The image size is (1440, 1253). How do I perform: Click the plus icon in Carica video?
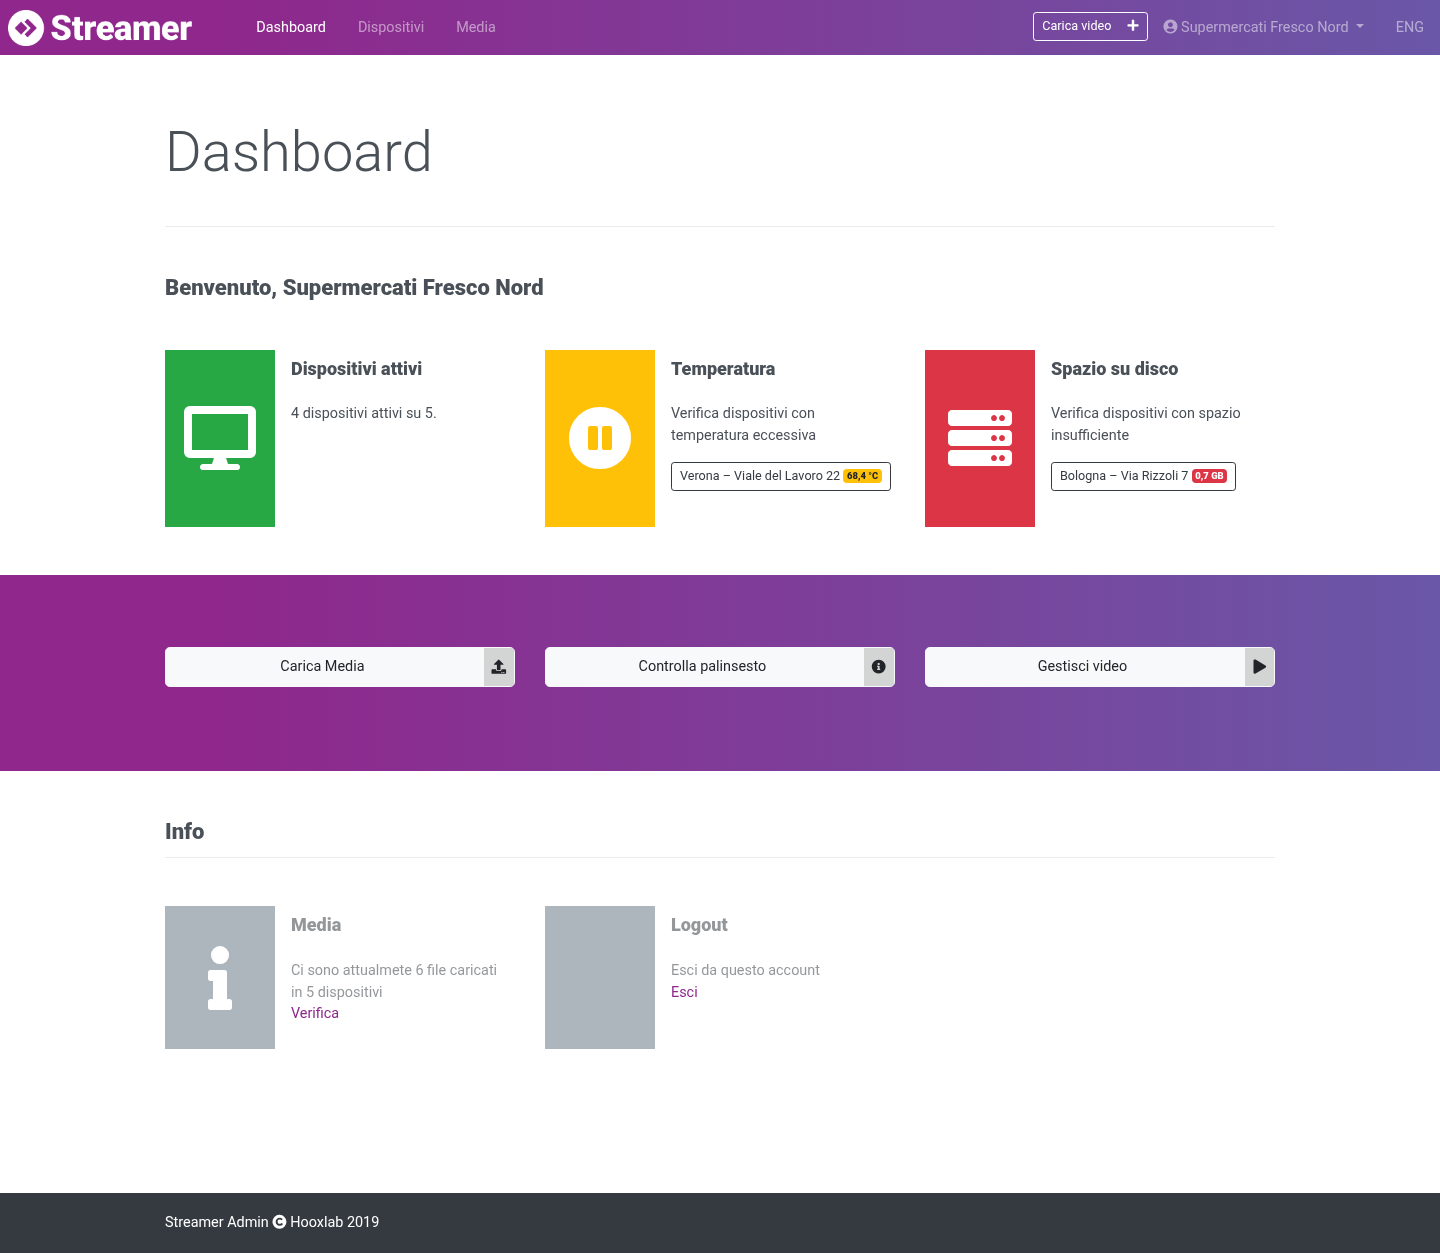tap(1133, 26)
